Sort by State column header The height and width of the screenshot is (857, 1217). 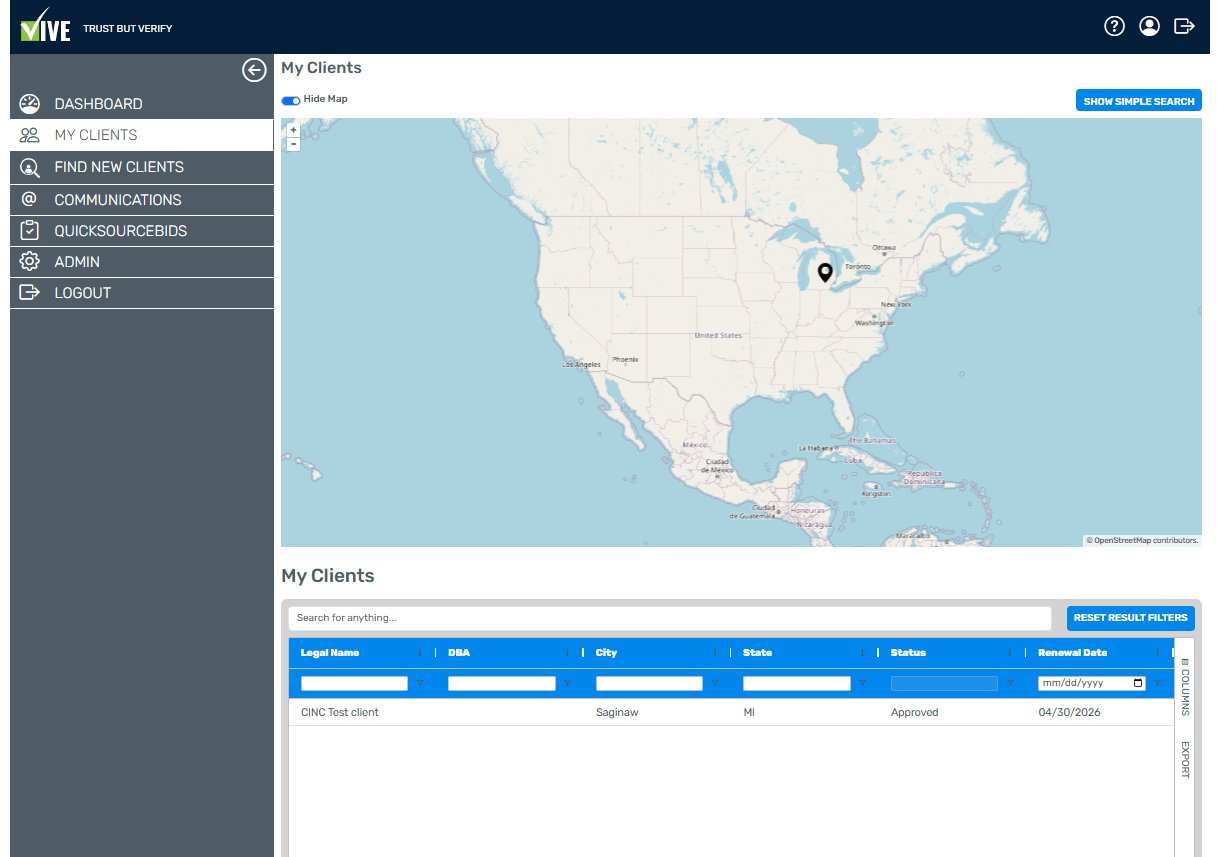pyautogui.click(x=758, y=653)
